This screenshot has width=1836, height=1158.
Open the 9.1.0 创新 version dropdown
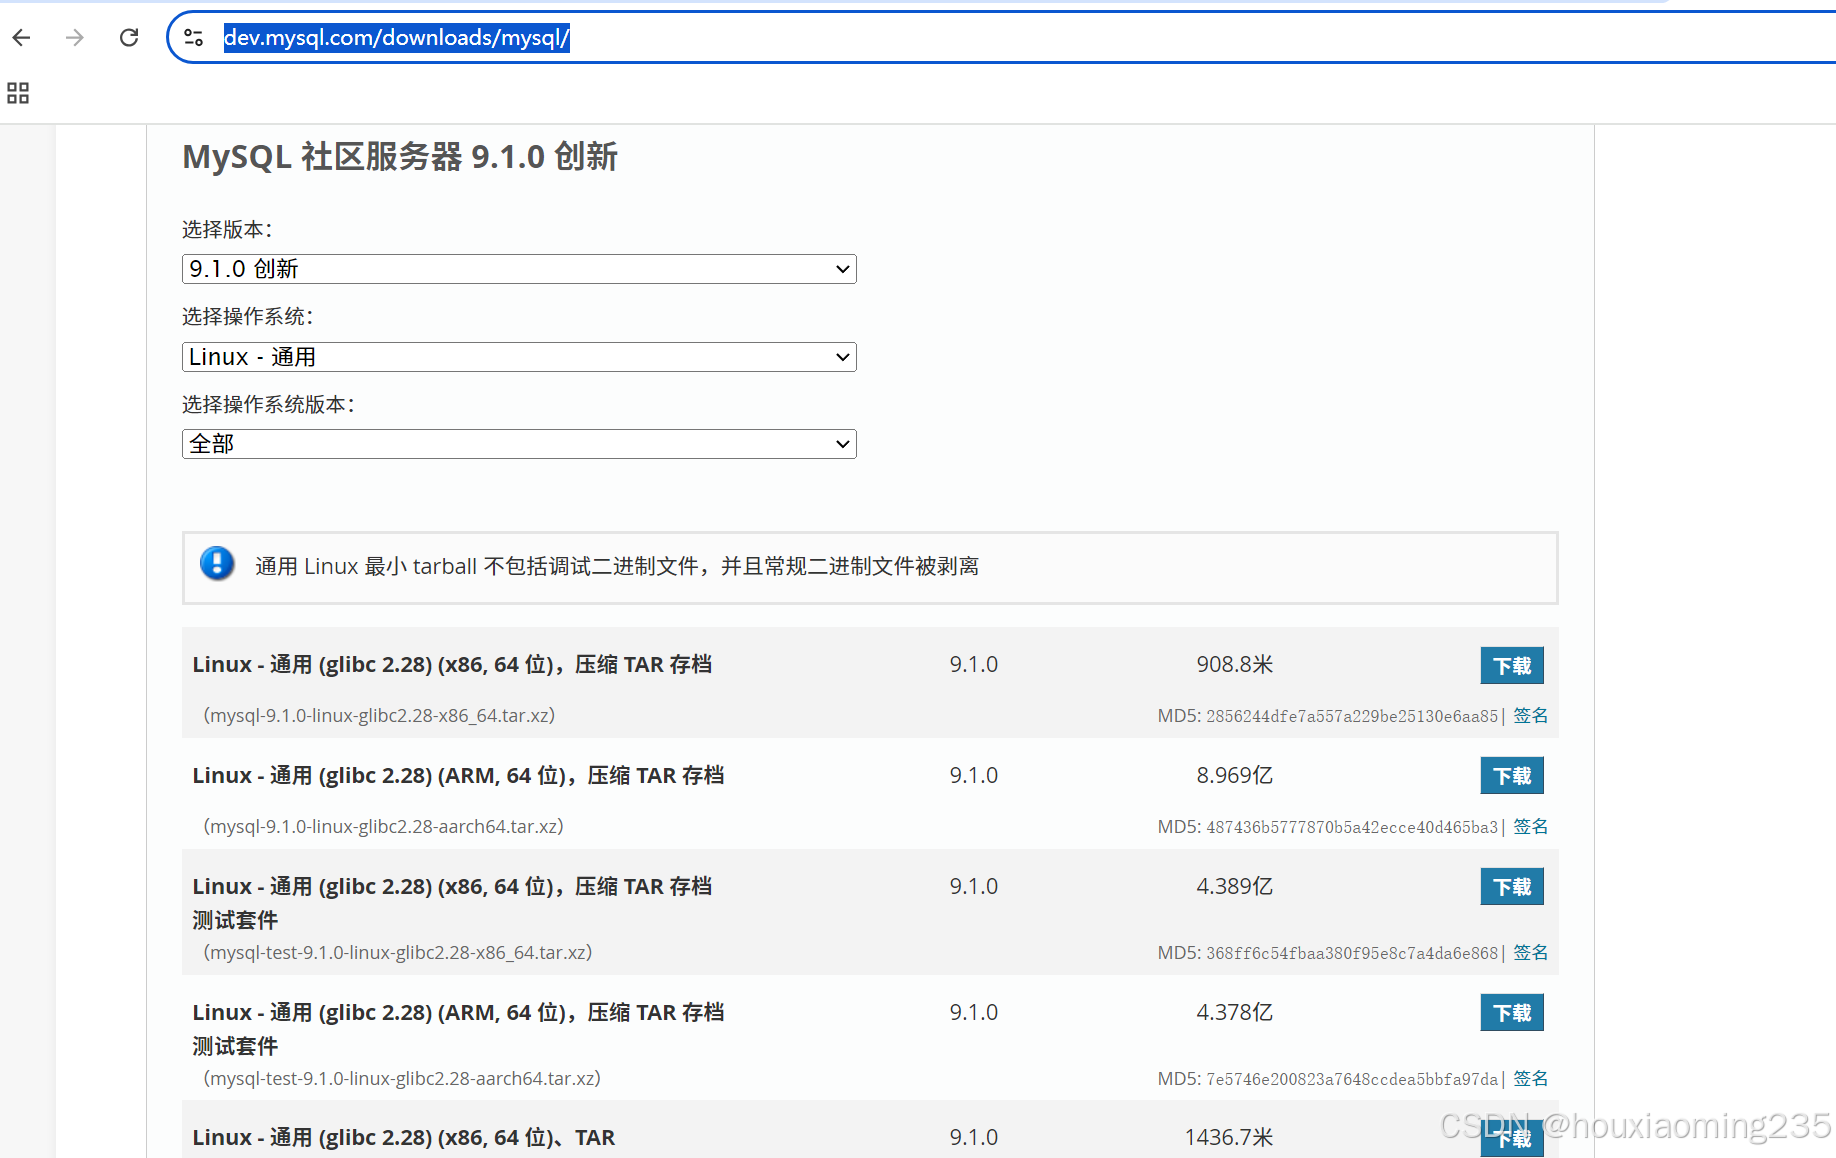pyautogui.click(x=519, y=269)
